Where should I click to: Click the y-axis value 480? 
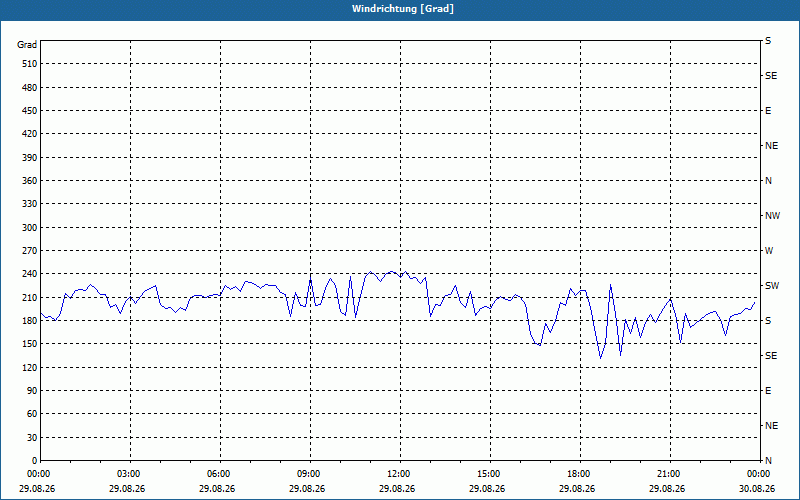click(30, 88)
